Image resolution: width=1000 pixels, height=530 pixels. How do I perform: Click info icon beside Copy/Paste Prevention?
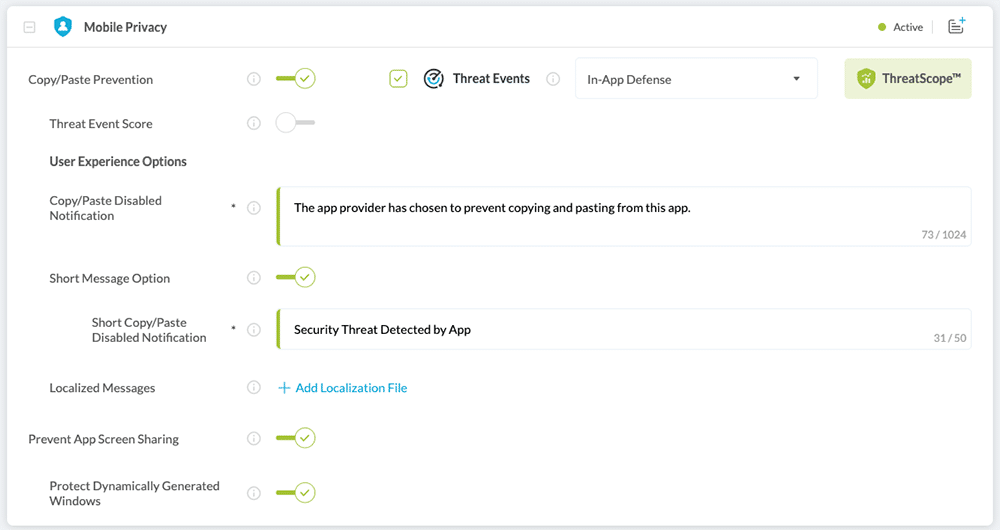pos(254,79)
